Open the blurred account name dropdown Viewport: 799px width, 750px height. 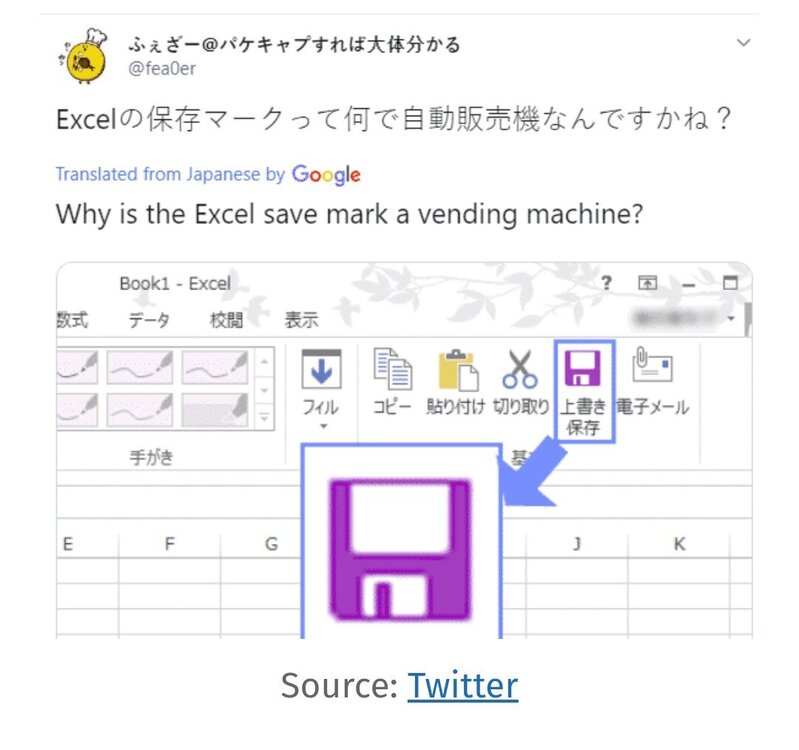point(683,319)
